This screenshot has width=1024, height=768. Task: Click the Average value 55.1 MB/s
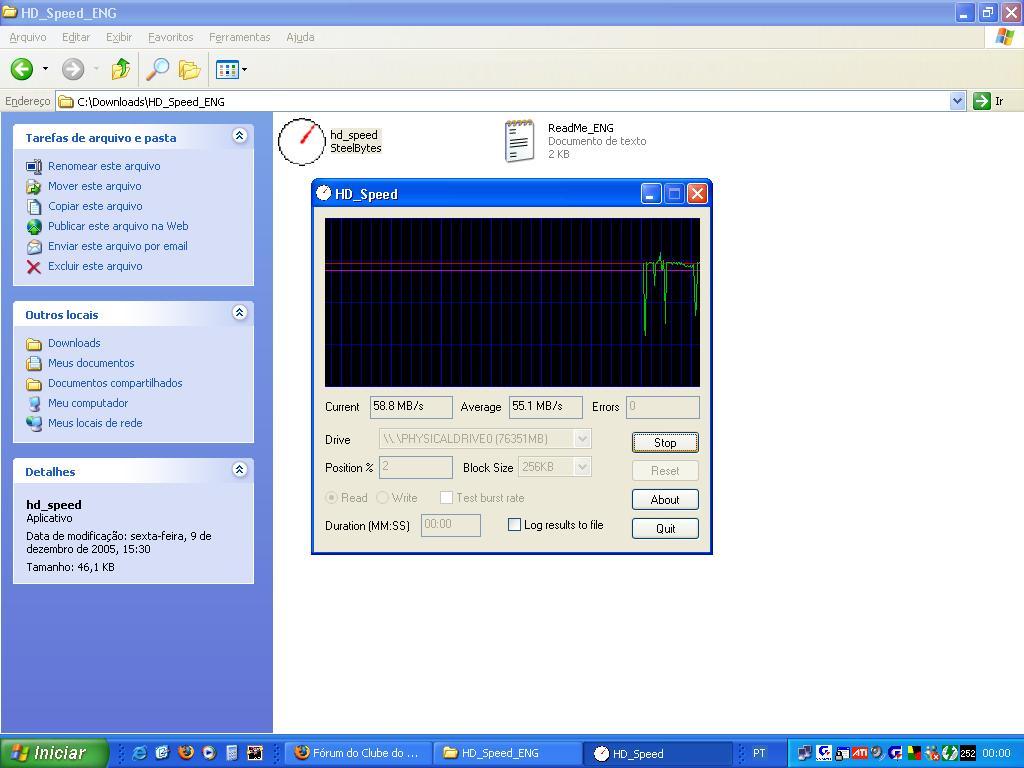(x=546, y=407)
